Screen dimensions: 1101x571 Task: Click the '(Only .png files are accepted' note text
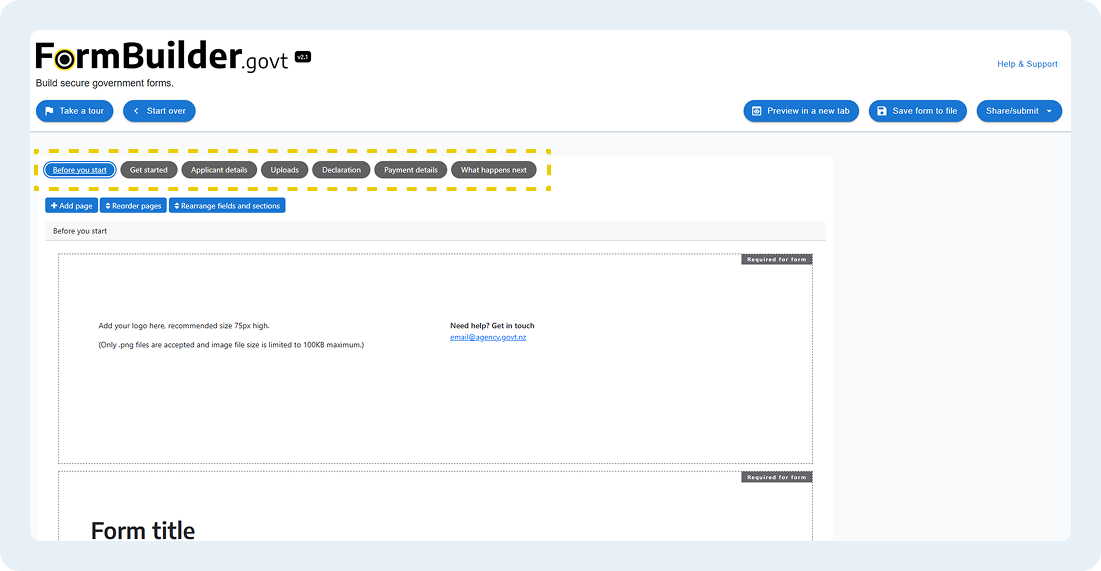231,345
